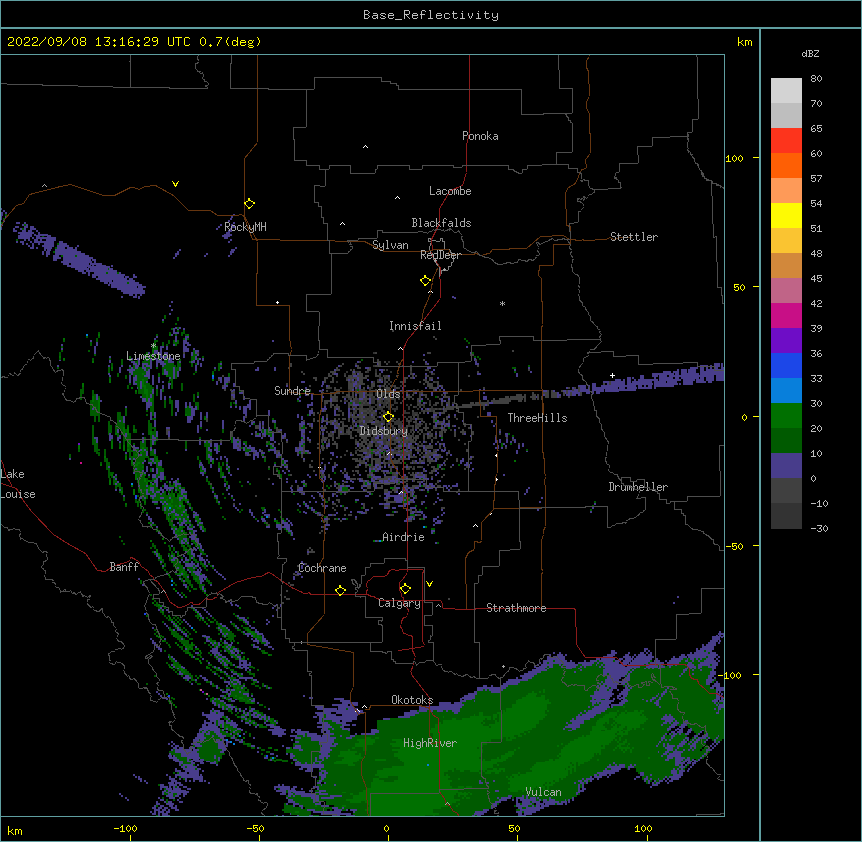The height and width of the screenshot is (842, 862).
Task: Click the yellow v marker near Calgary east
Action: click(x=429, y=584)
